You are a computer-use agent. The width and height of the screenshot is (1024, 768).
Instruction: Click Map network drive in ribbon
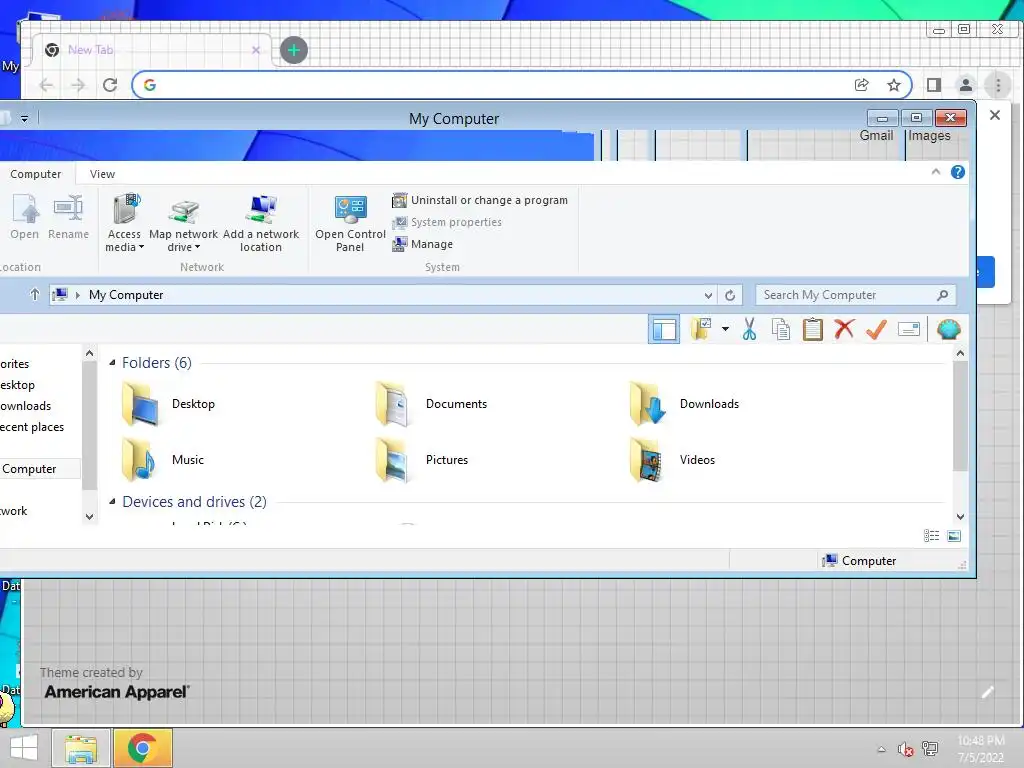click(184, 223)
